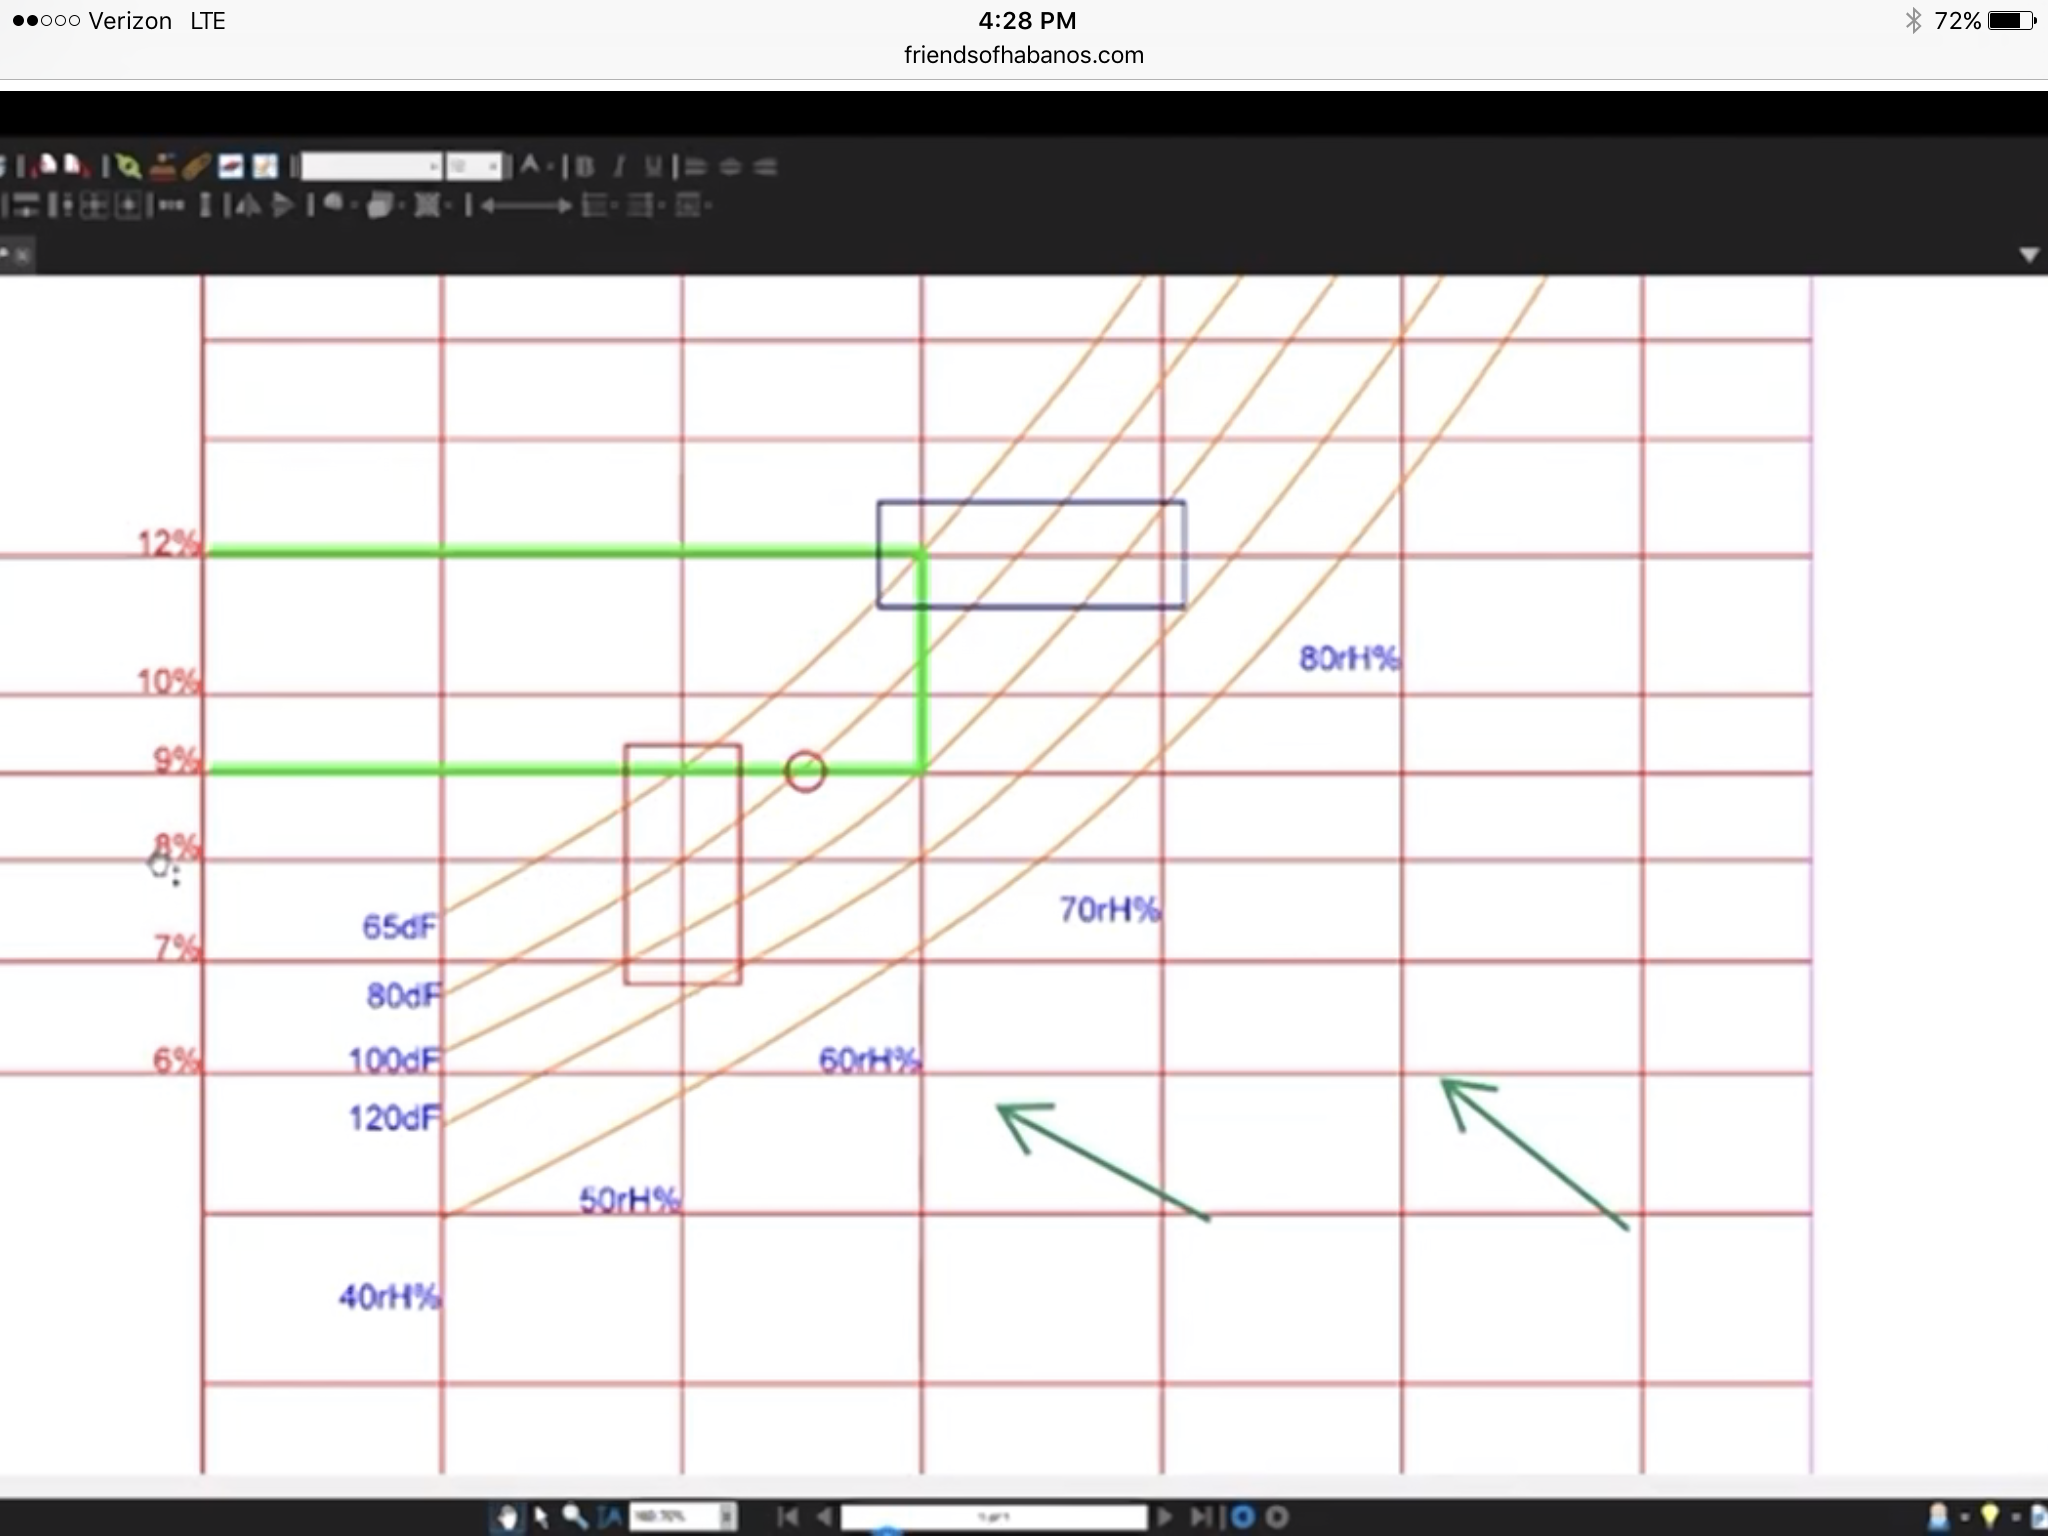Select the hand pan tool
The image size is (2048, 1536).
[x=508, y=1517]
